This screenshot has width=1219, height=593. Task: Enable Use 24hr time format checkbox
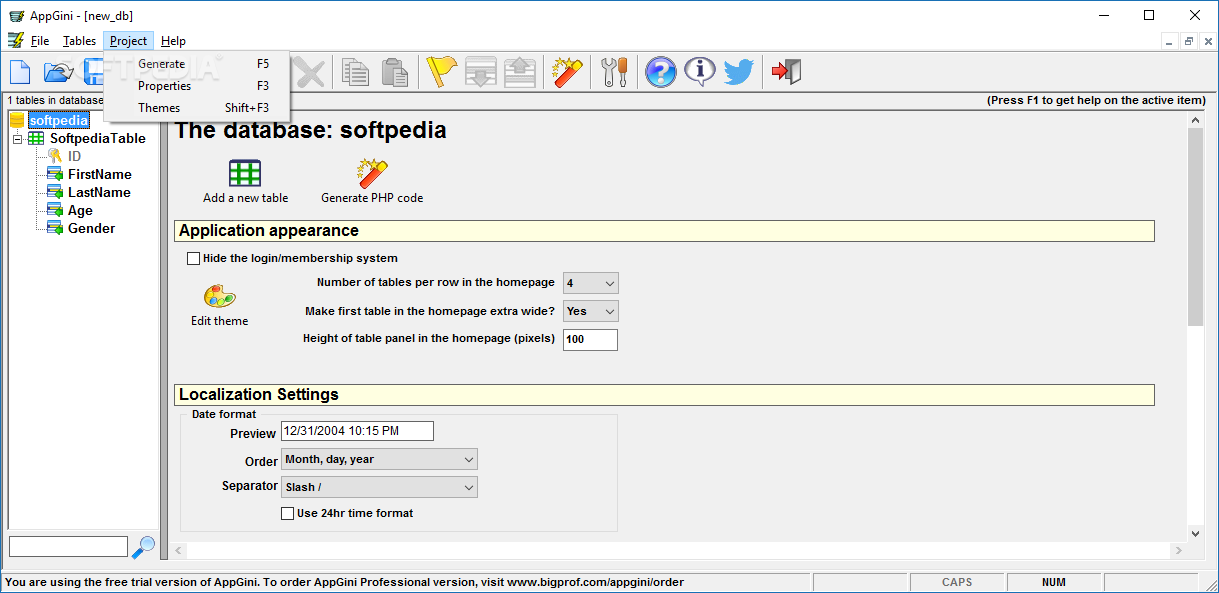[288, 513]
